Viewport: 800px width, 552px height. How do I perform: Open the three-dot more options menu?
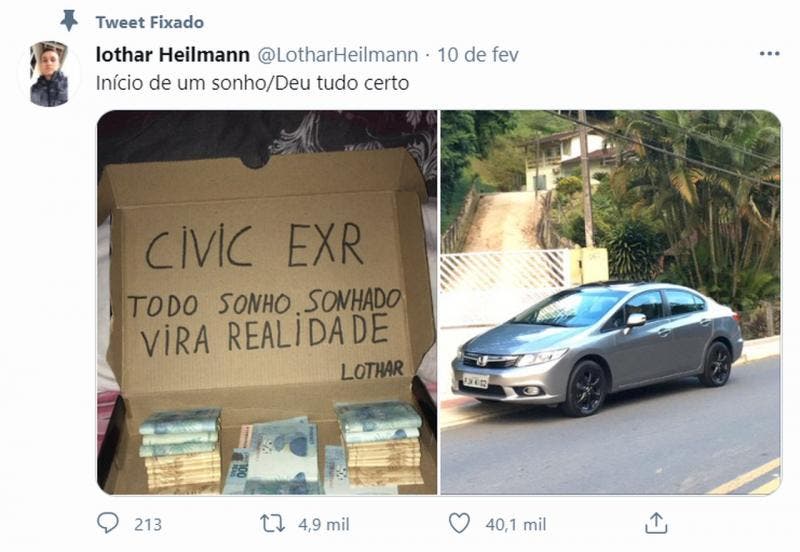click(769, 54)
